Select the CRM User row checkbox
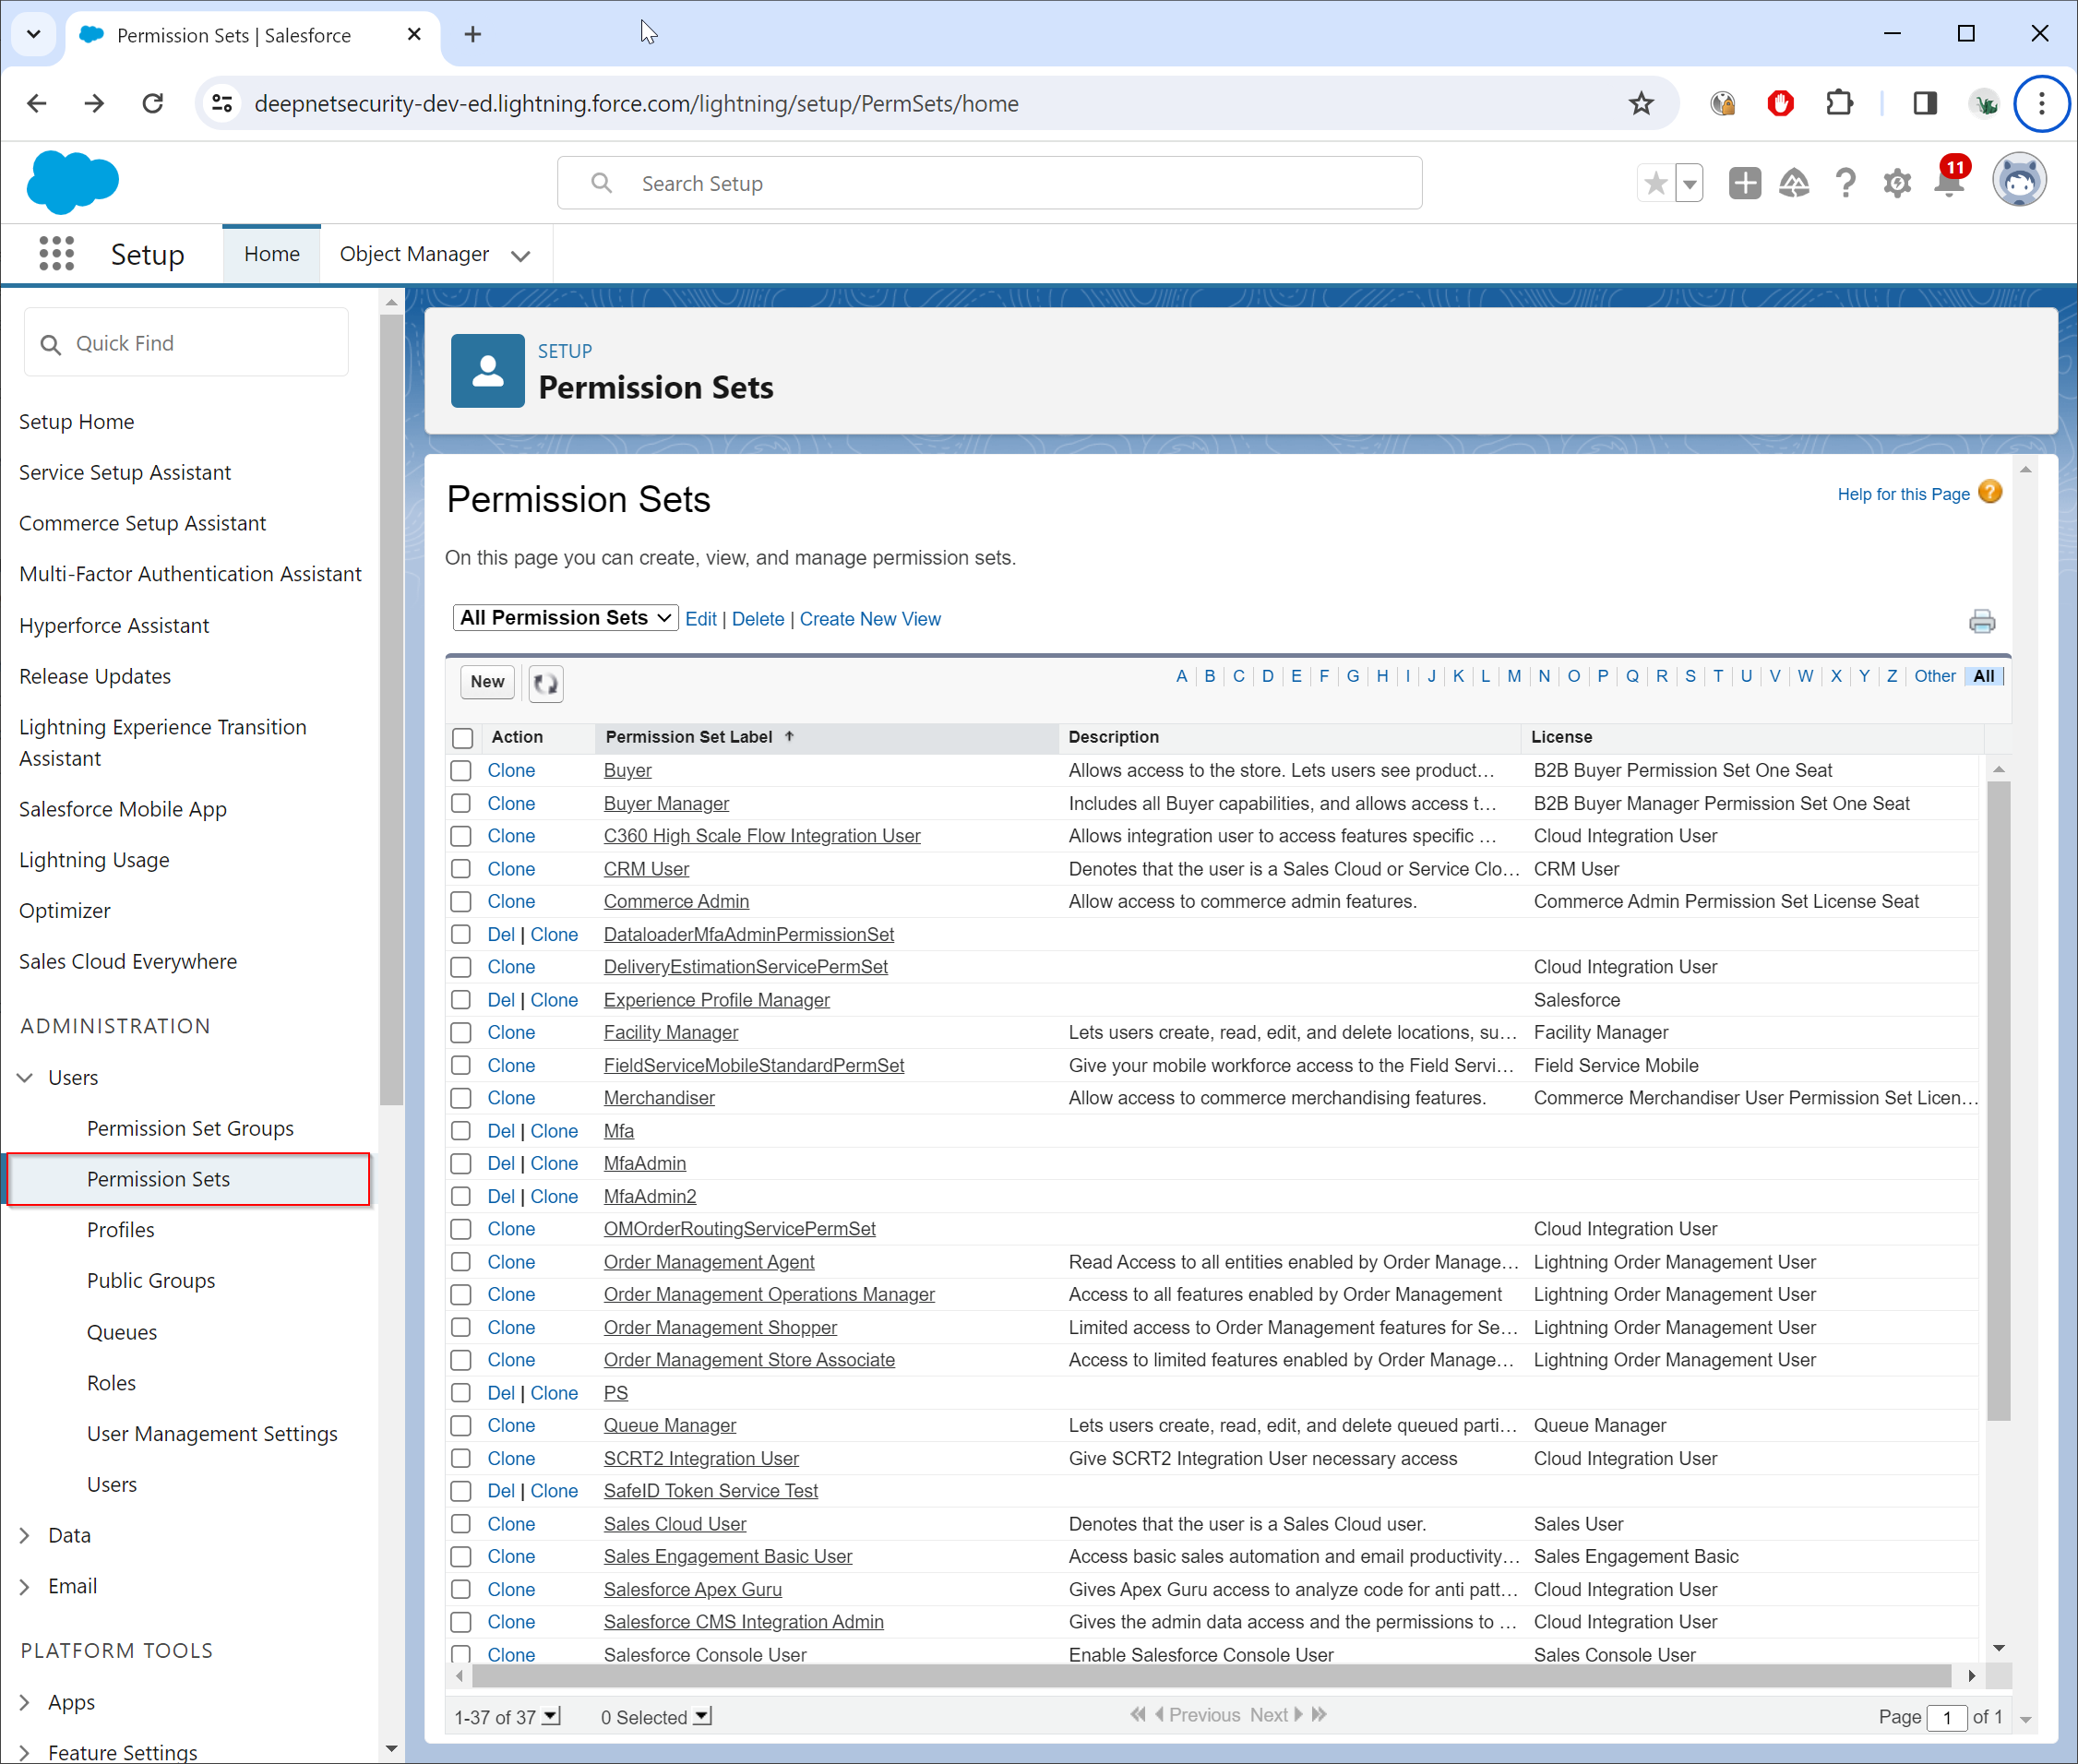2078x1764 pixels. click(461, 869)
